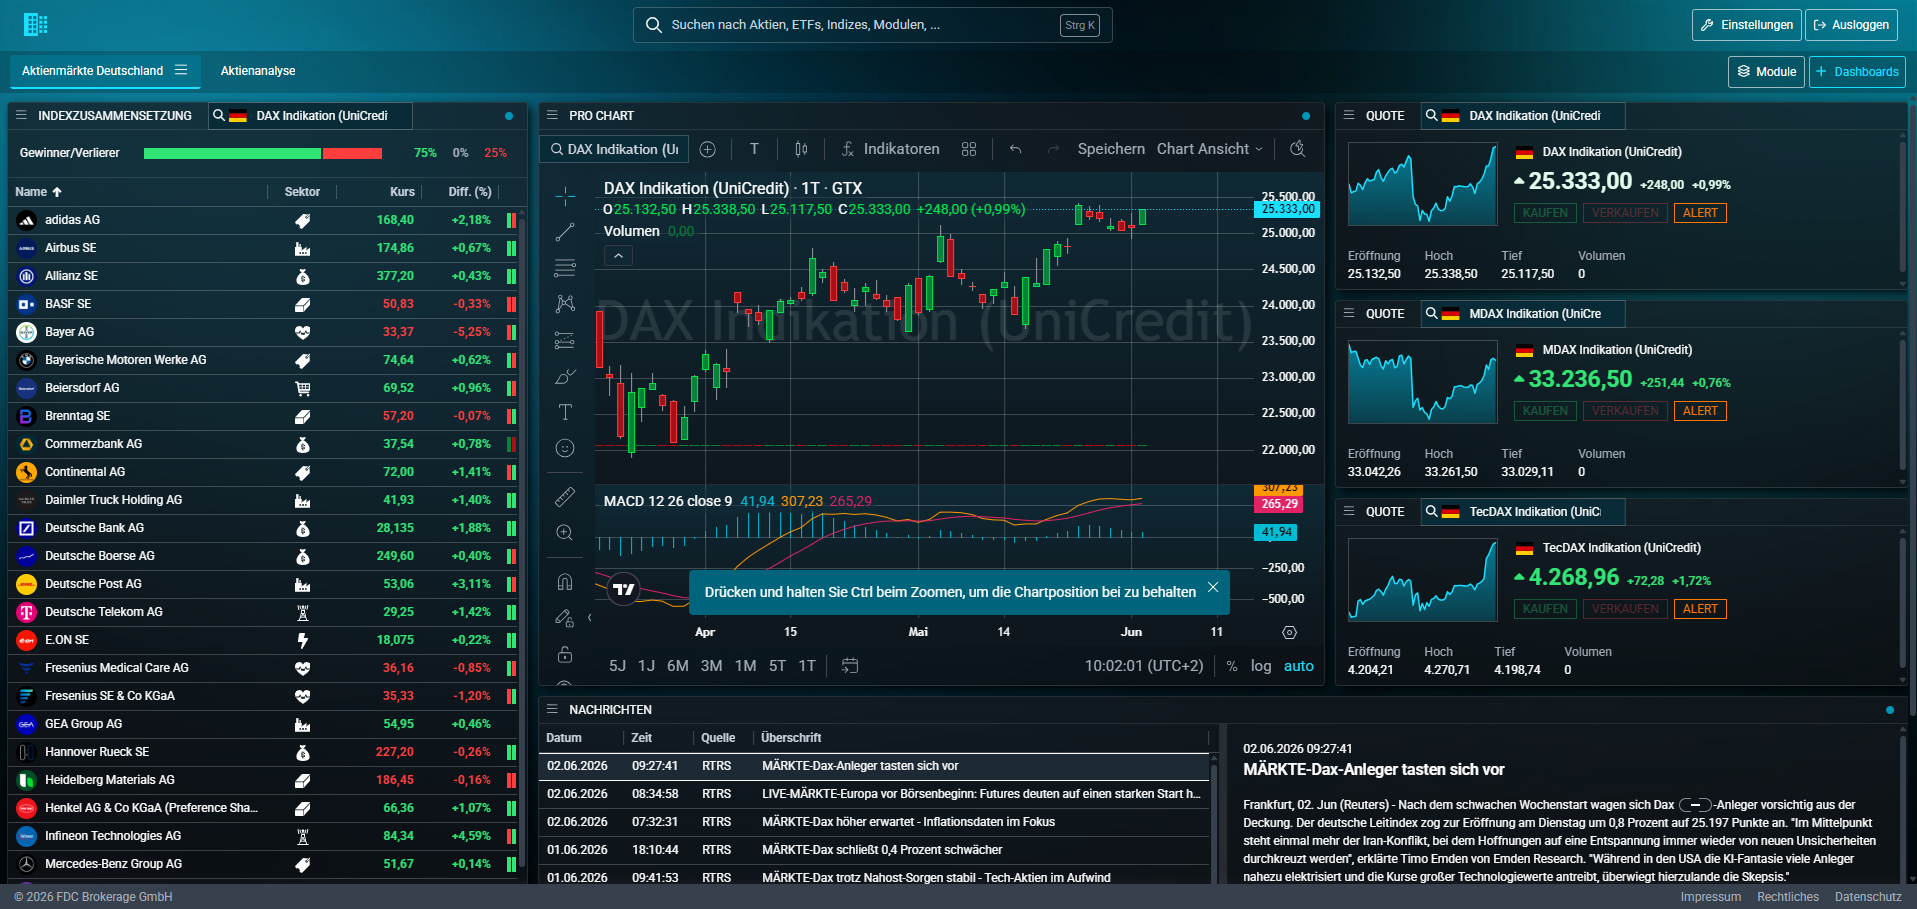Open the Indikatoren dialog

coord(890,149)
